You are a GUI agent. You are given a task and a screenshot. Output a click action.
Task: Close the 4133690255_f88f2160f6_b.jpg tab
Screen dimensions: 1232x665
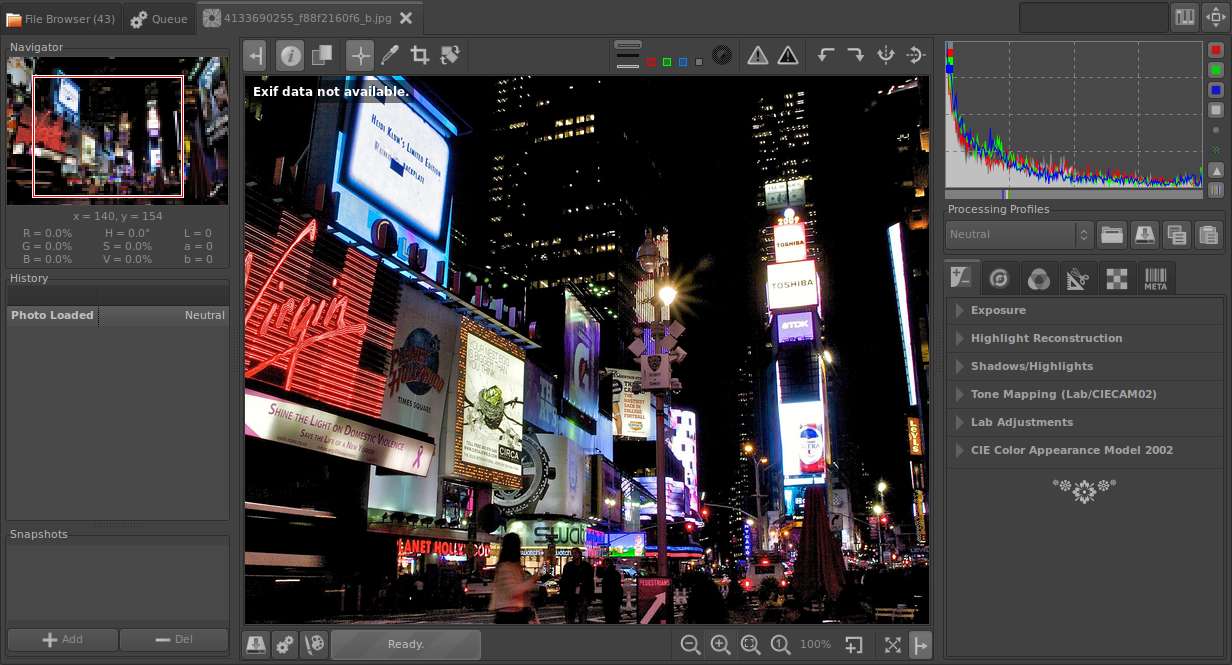[405, 18]
